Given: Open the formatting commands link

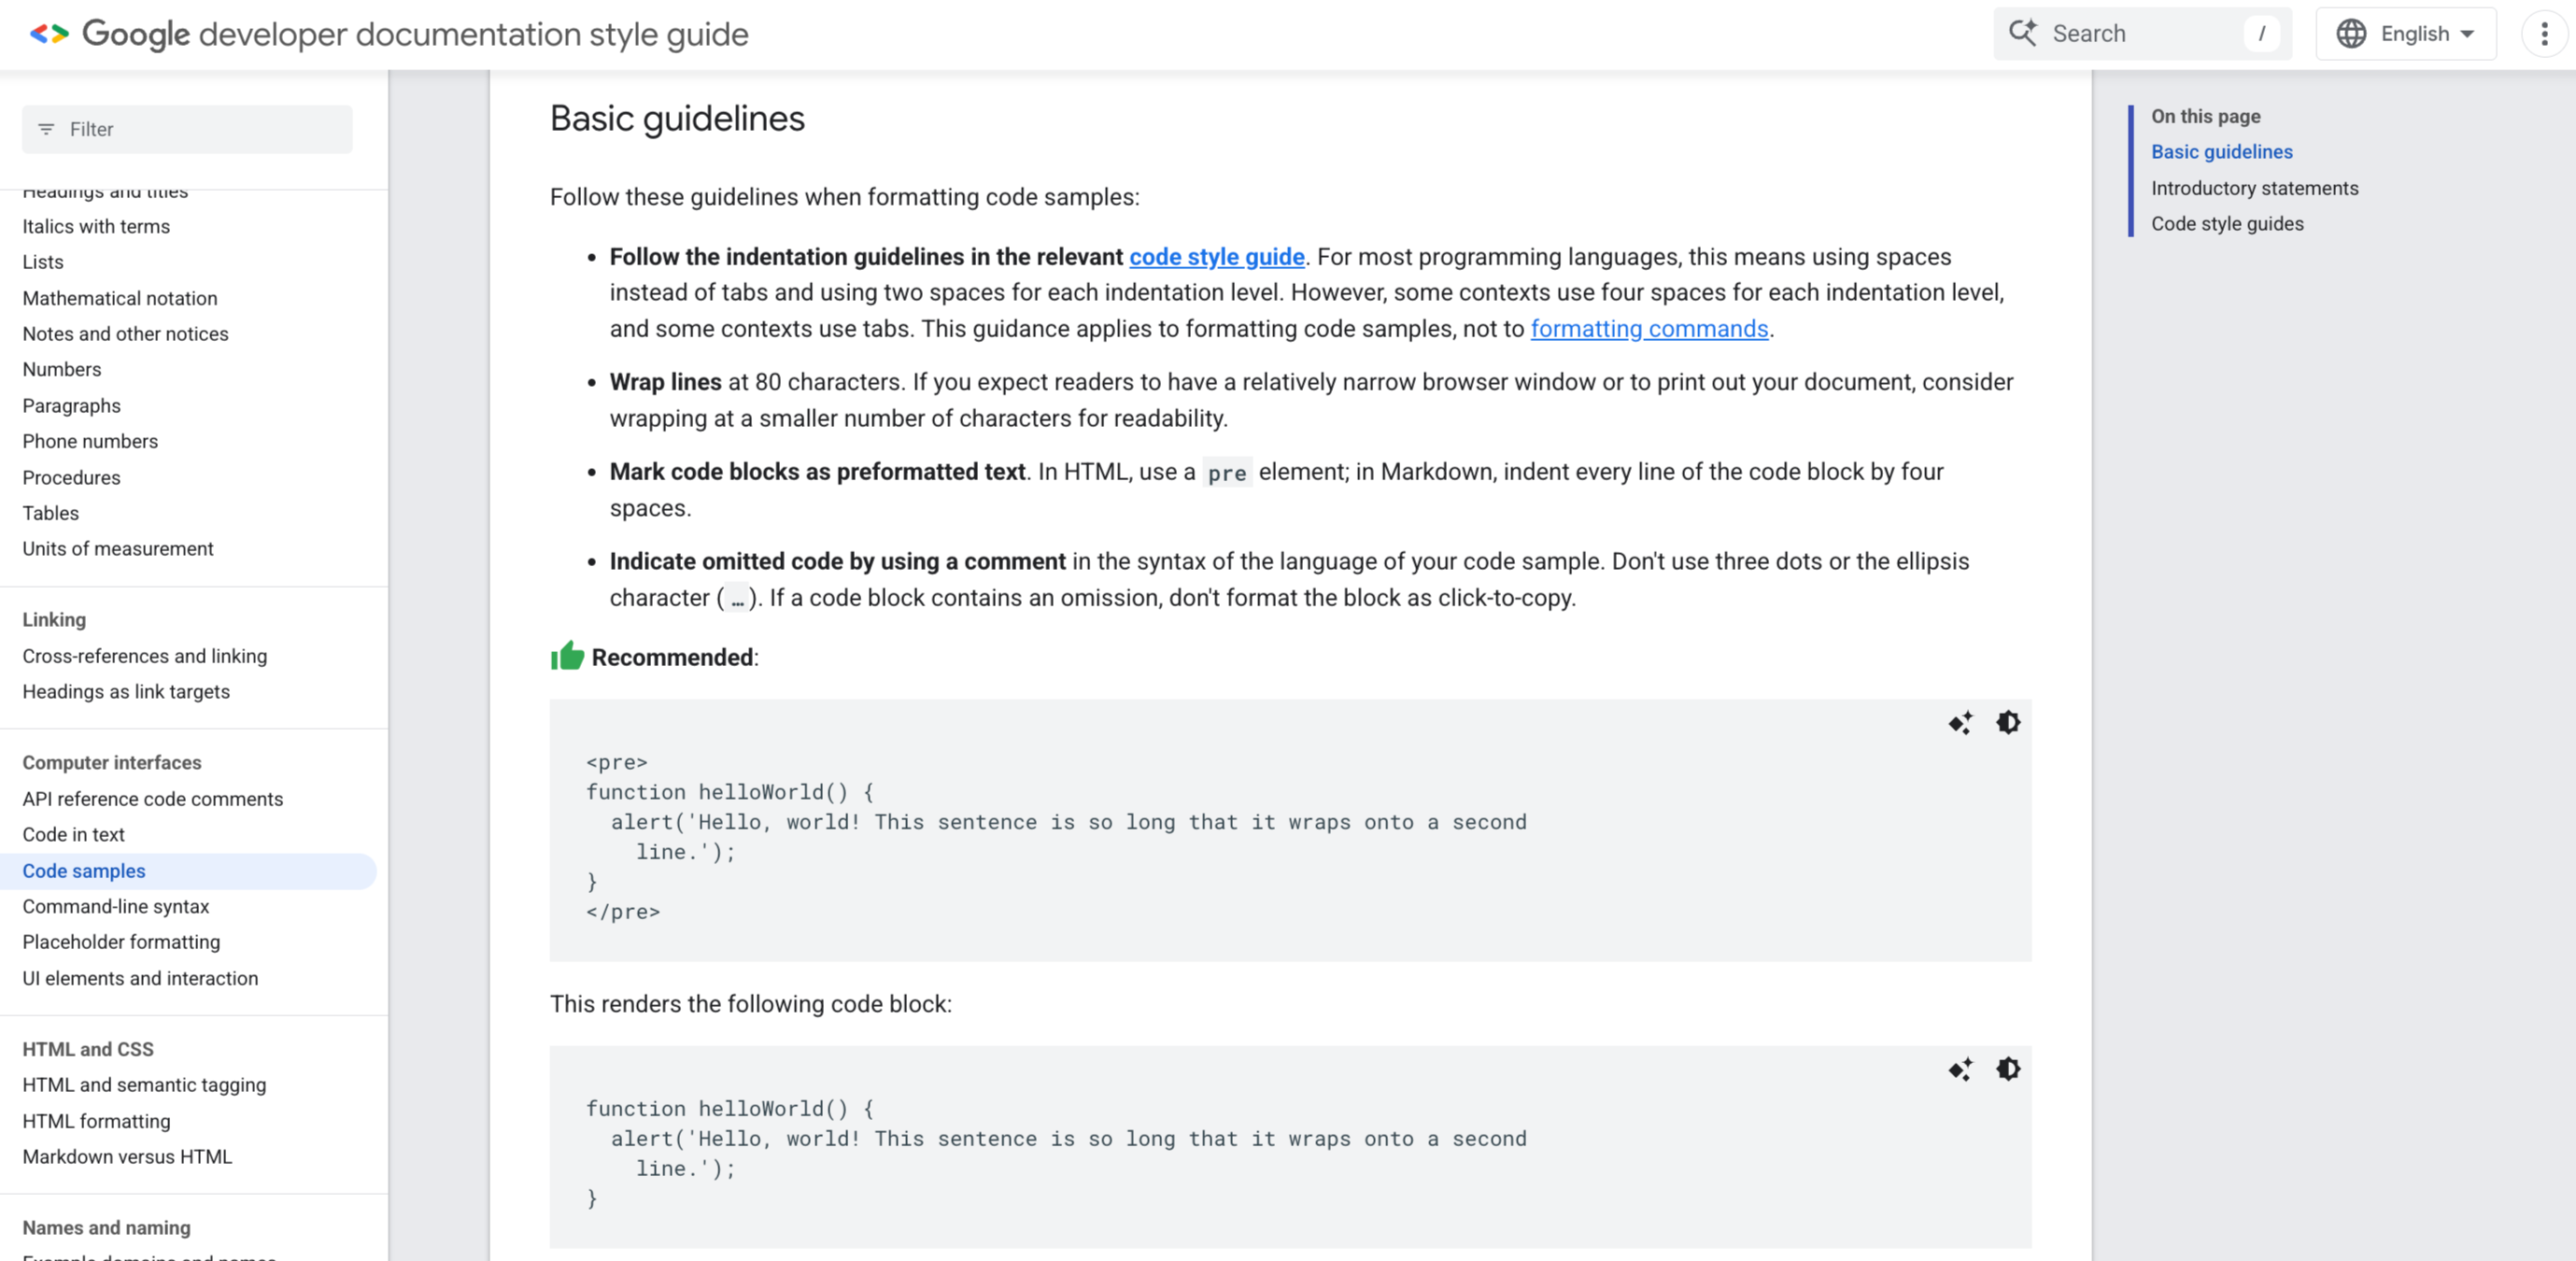Looking at the screenshot, I should pyautogui.click(x=1649, y=329).
